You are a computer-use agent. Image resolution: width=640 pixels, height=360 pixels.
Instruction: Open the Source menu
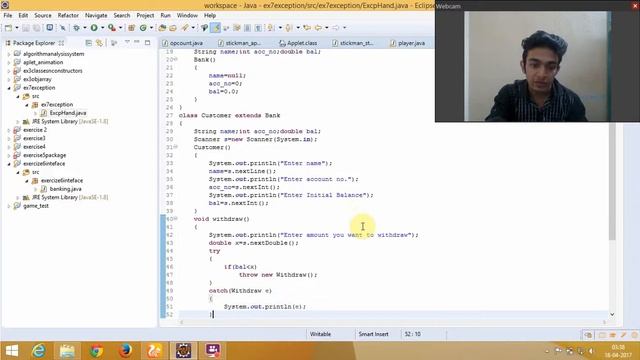pyautogui.click(x=43, y=16)
